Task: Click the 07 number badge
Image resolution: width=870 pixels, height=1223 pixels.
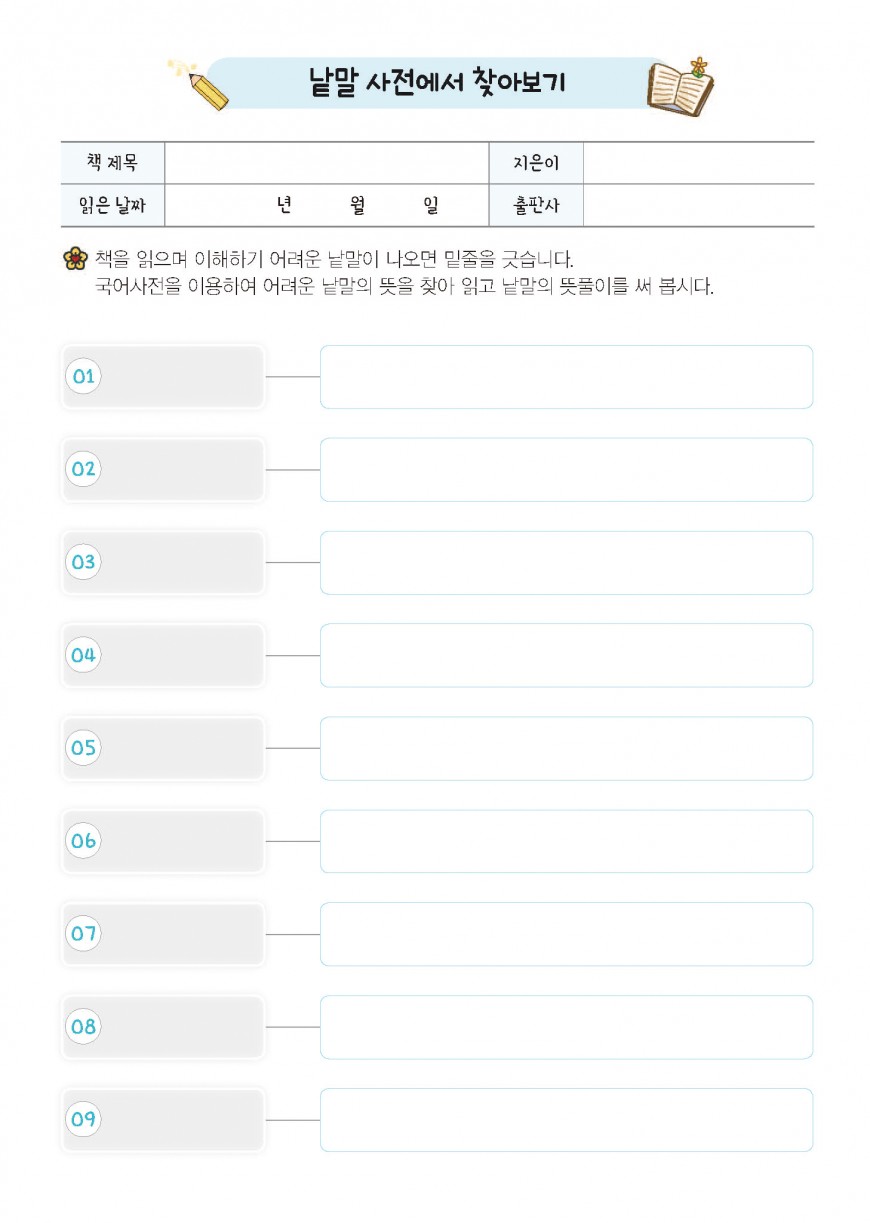Action: pos(83,934)
